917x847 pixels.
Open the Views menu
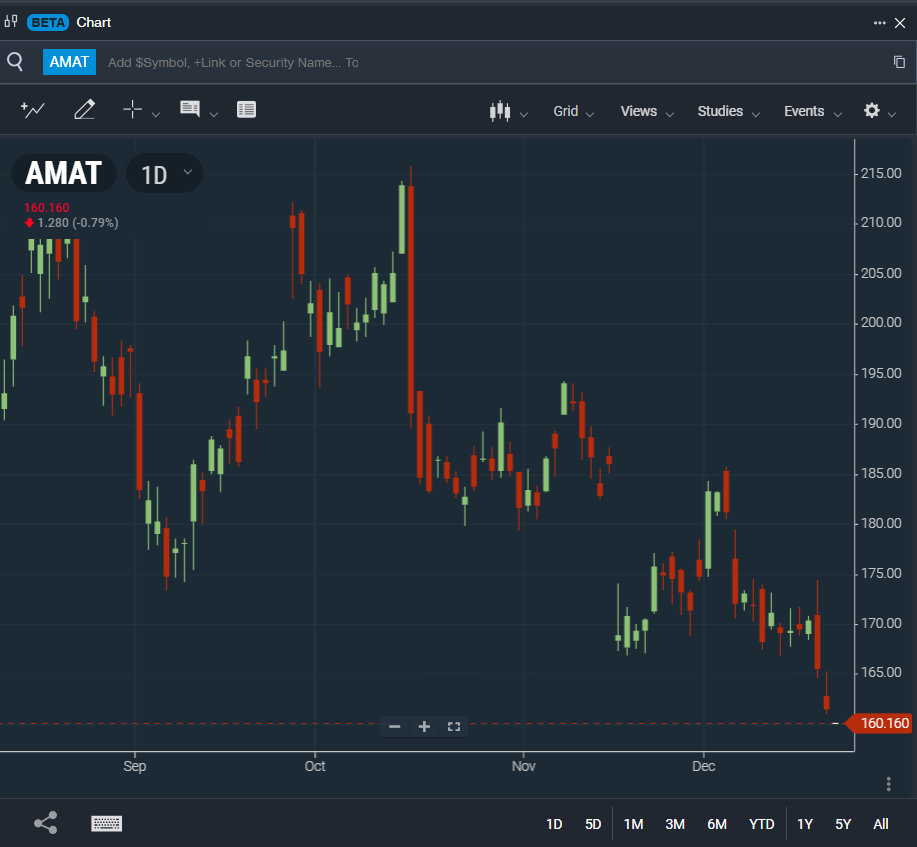[x=647, y=111]
